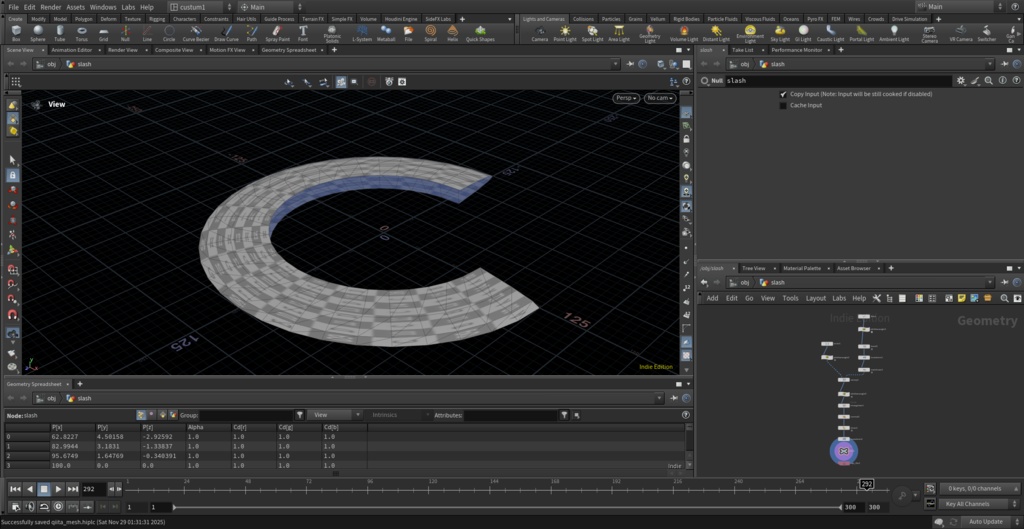The height and width of the screenshot is (529, 1024).
Task: Switch to the Material Palette tab
Action: coord(802,268)
